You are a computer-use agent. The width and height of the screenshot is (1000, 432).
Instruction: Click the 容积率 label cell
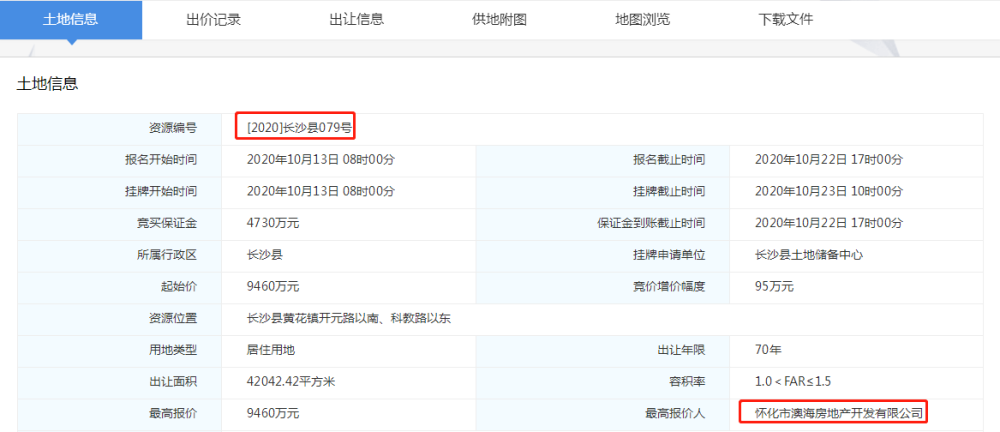tap(603, 383)
